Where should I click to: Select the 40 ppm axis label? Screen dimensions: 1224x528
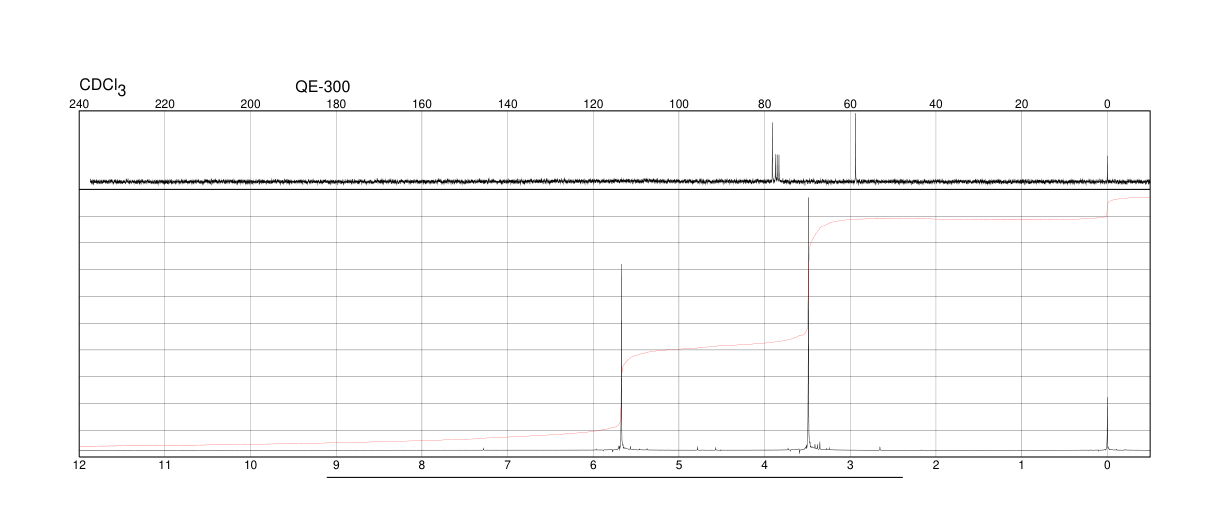[x=936, y=104]
